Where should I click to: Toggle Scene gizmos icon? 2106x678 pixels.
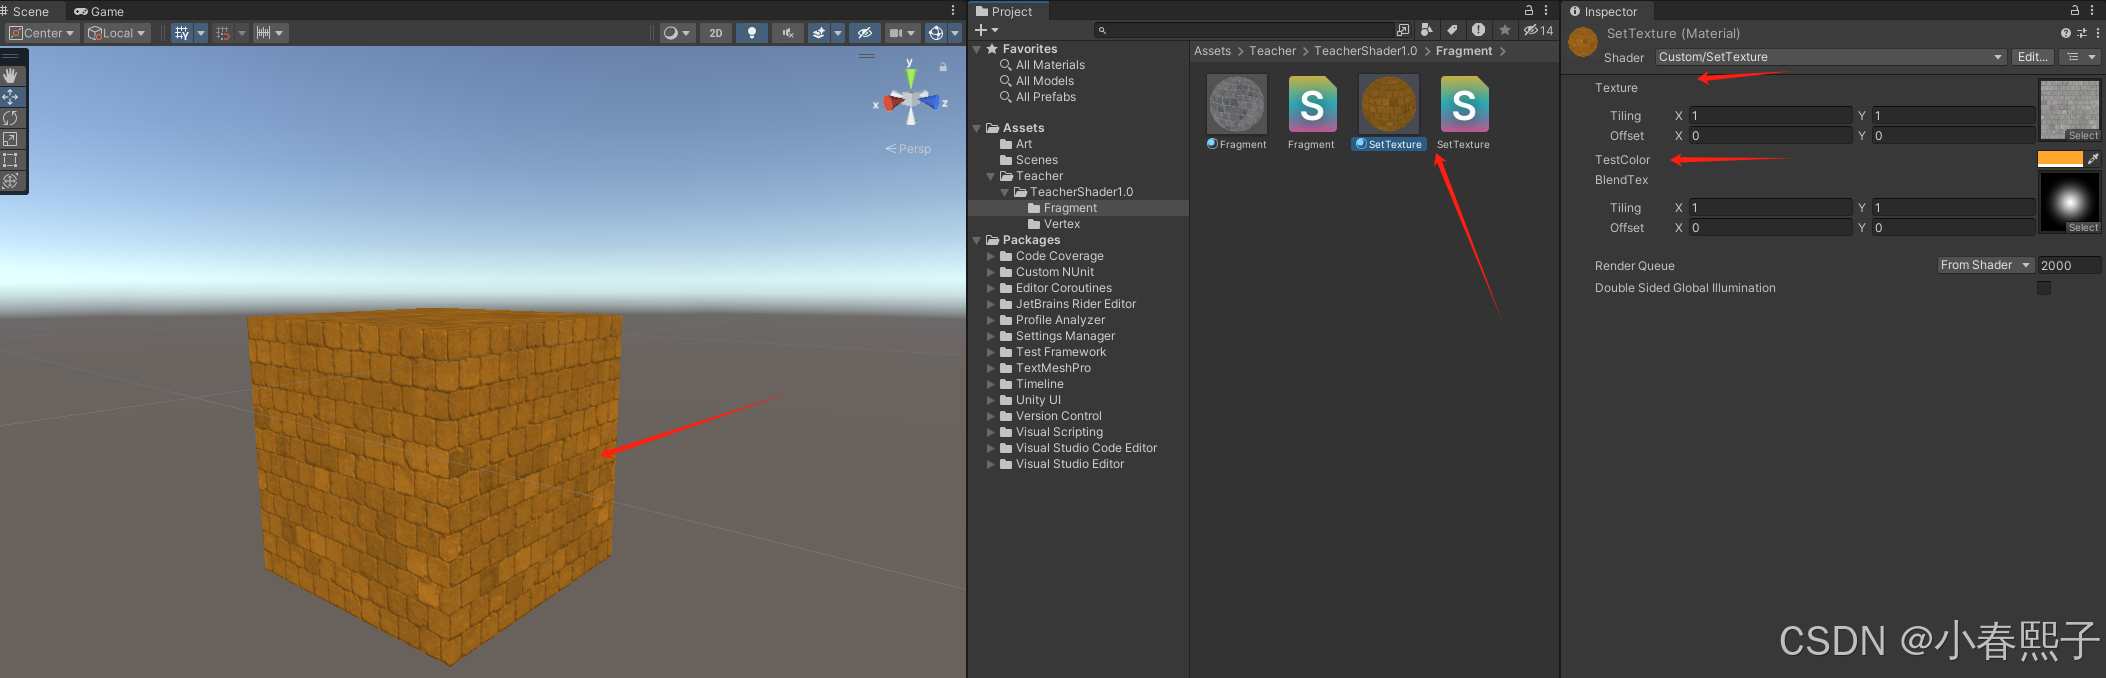pos(936,33)
